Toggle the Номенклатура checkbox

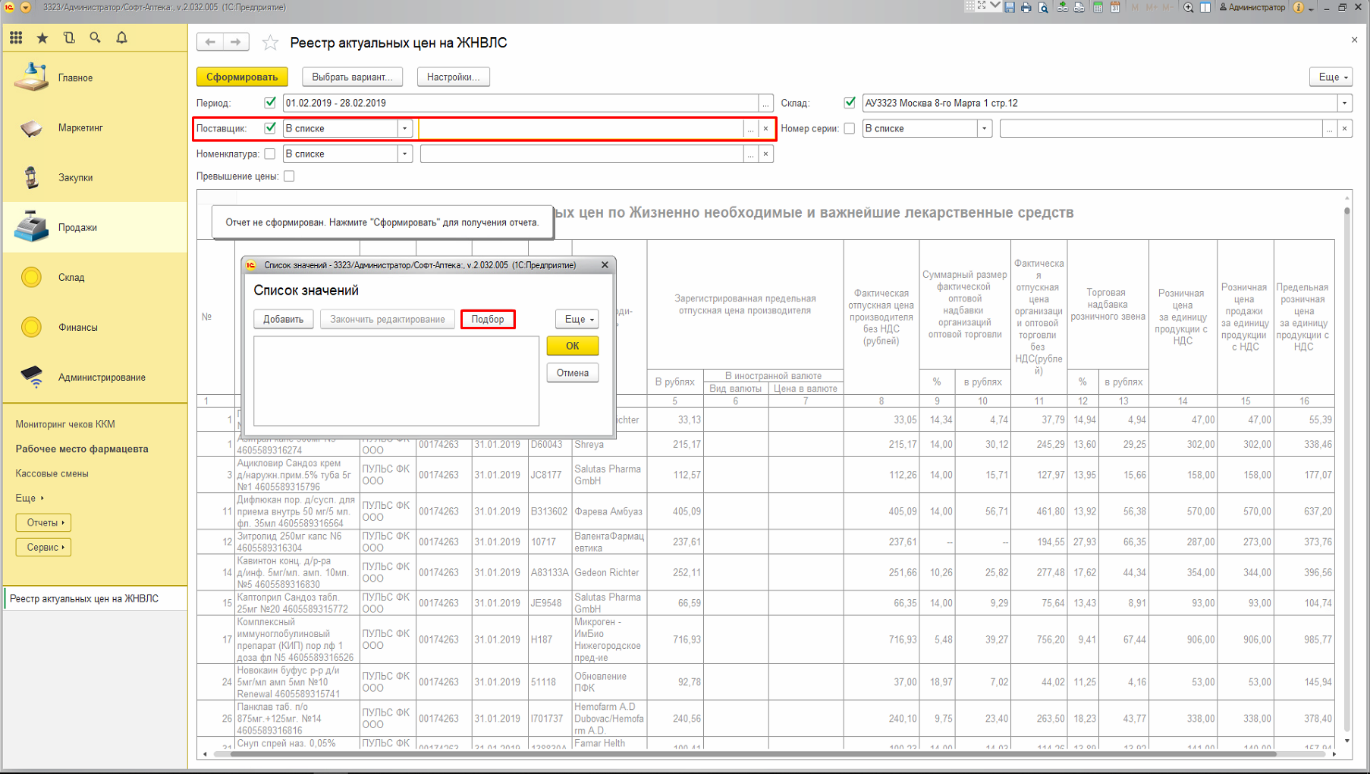269,154
